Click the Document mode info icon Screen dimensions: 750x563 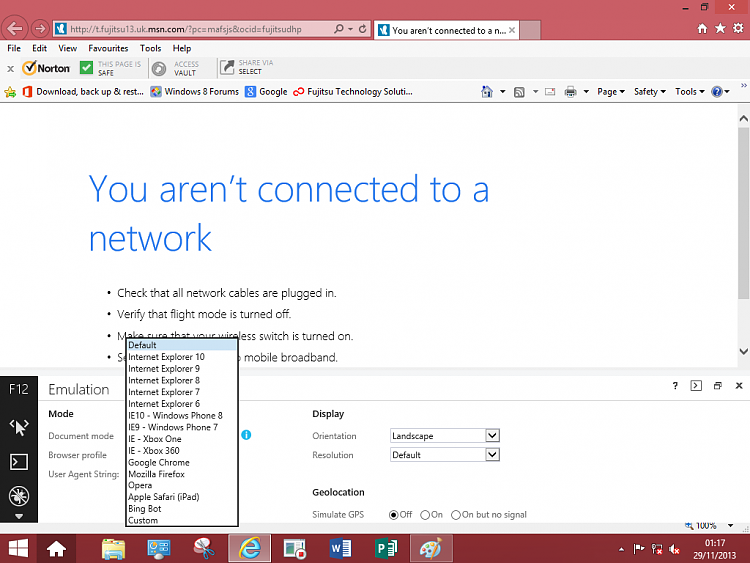click(x=246, y=435)
